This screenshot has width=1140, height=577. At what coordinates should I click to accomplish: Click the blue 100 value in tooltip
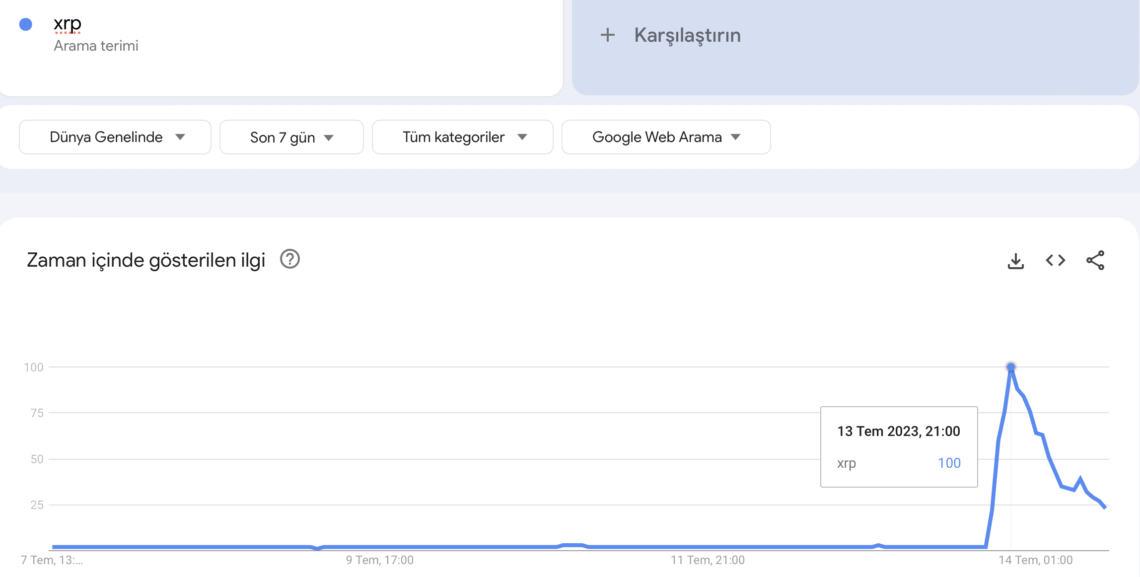pyautogui.click(x=949, y=463)
